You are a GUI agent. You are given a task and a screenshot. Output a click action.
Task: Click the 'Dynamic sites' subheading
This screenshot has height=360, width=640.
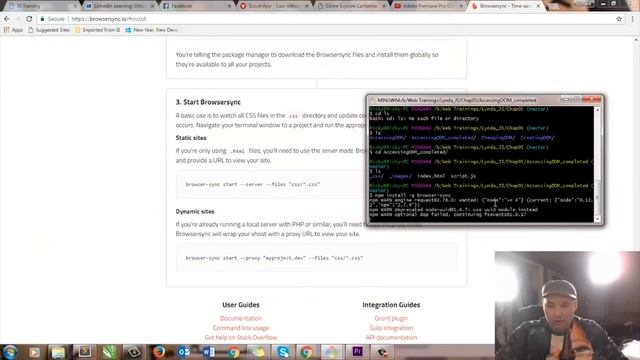[x=195, y=211]
